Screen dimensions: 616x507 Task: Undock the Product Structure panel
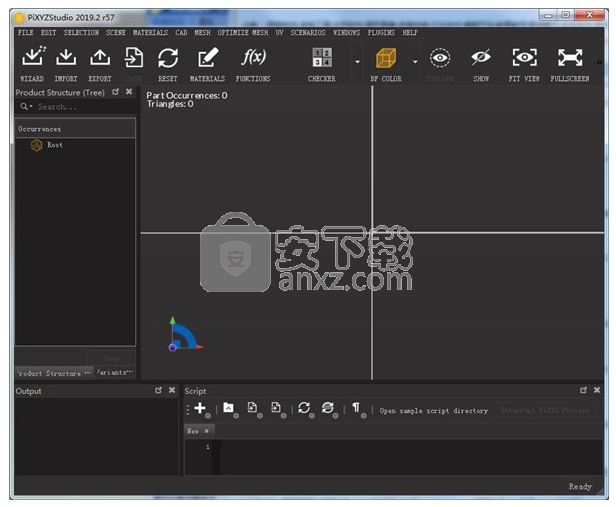(115, 92)
